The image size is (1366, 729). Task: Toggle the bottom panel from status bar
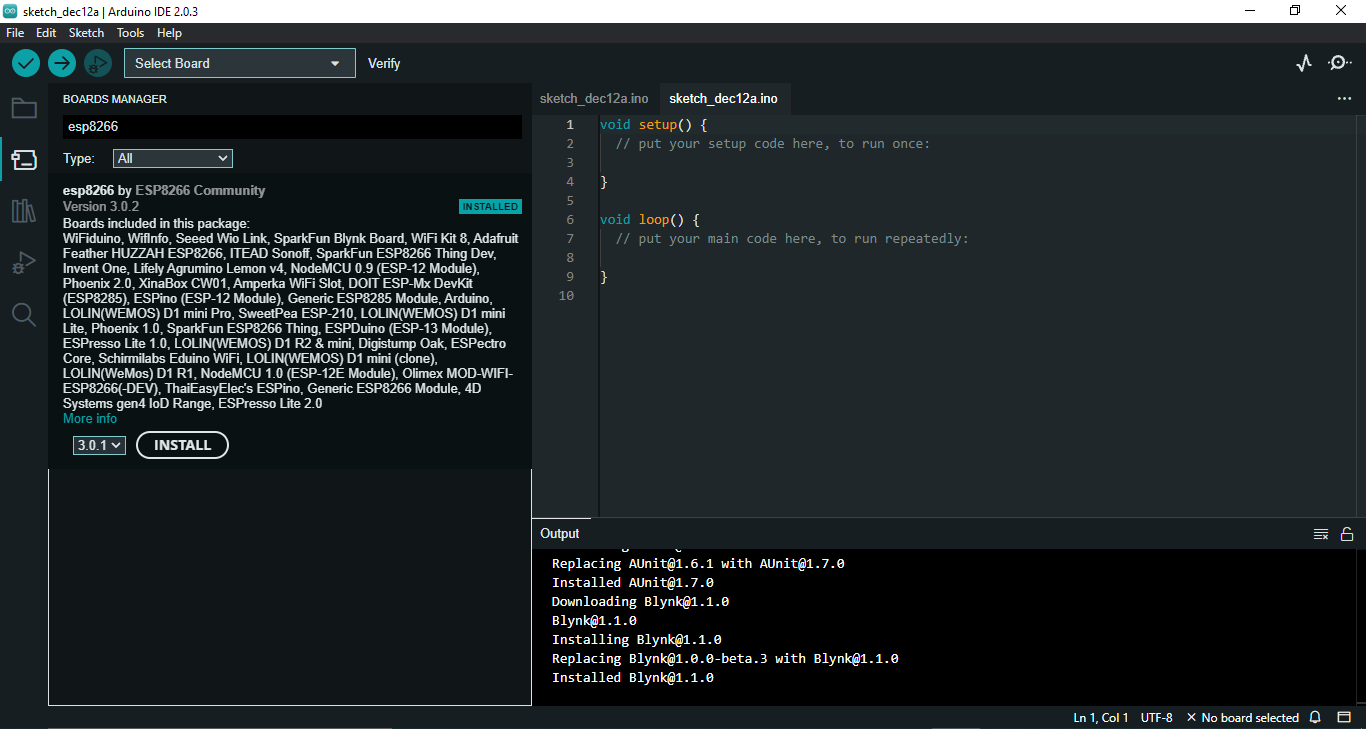tap(1343, 717)
